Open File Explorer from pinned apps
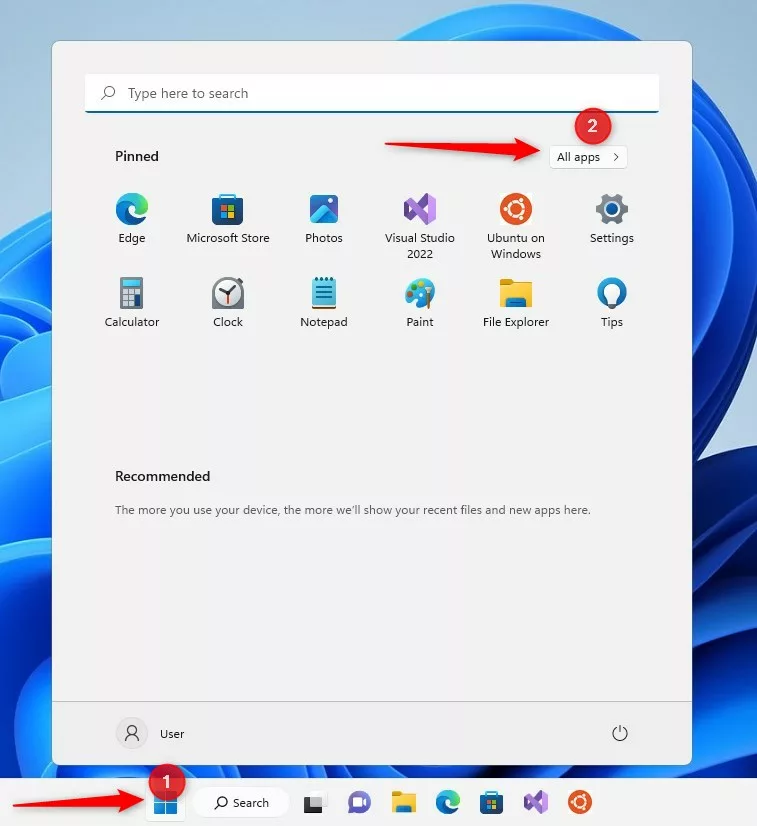Viewport: 757px width, 826px height. [516, 302]
